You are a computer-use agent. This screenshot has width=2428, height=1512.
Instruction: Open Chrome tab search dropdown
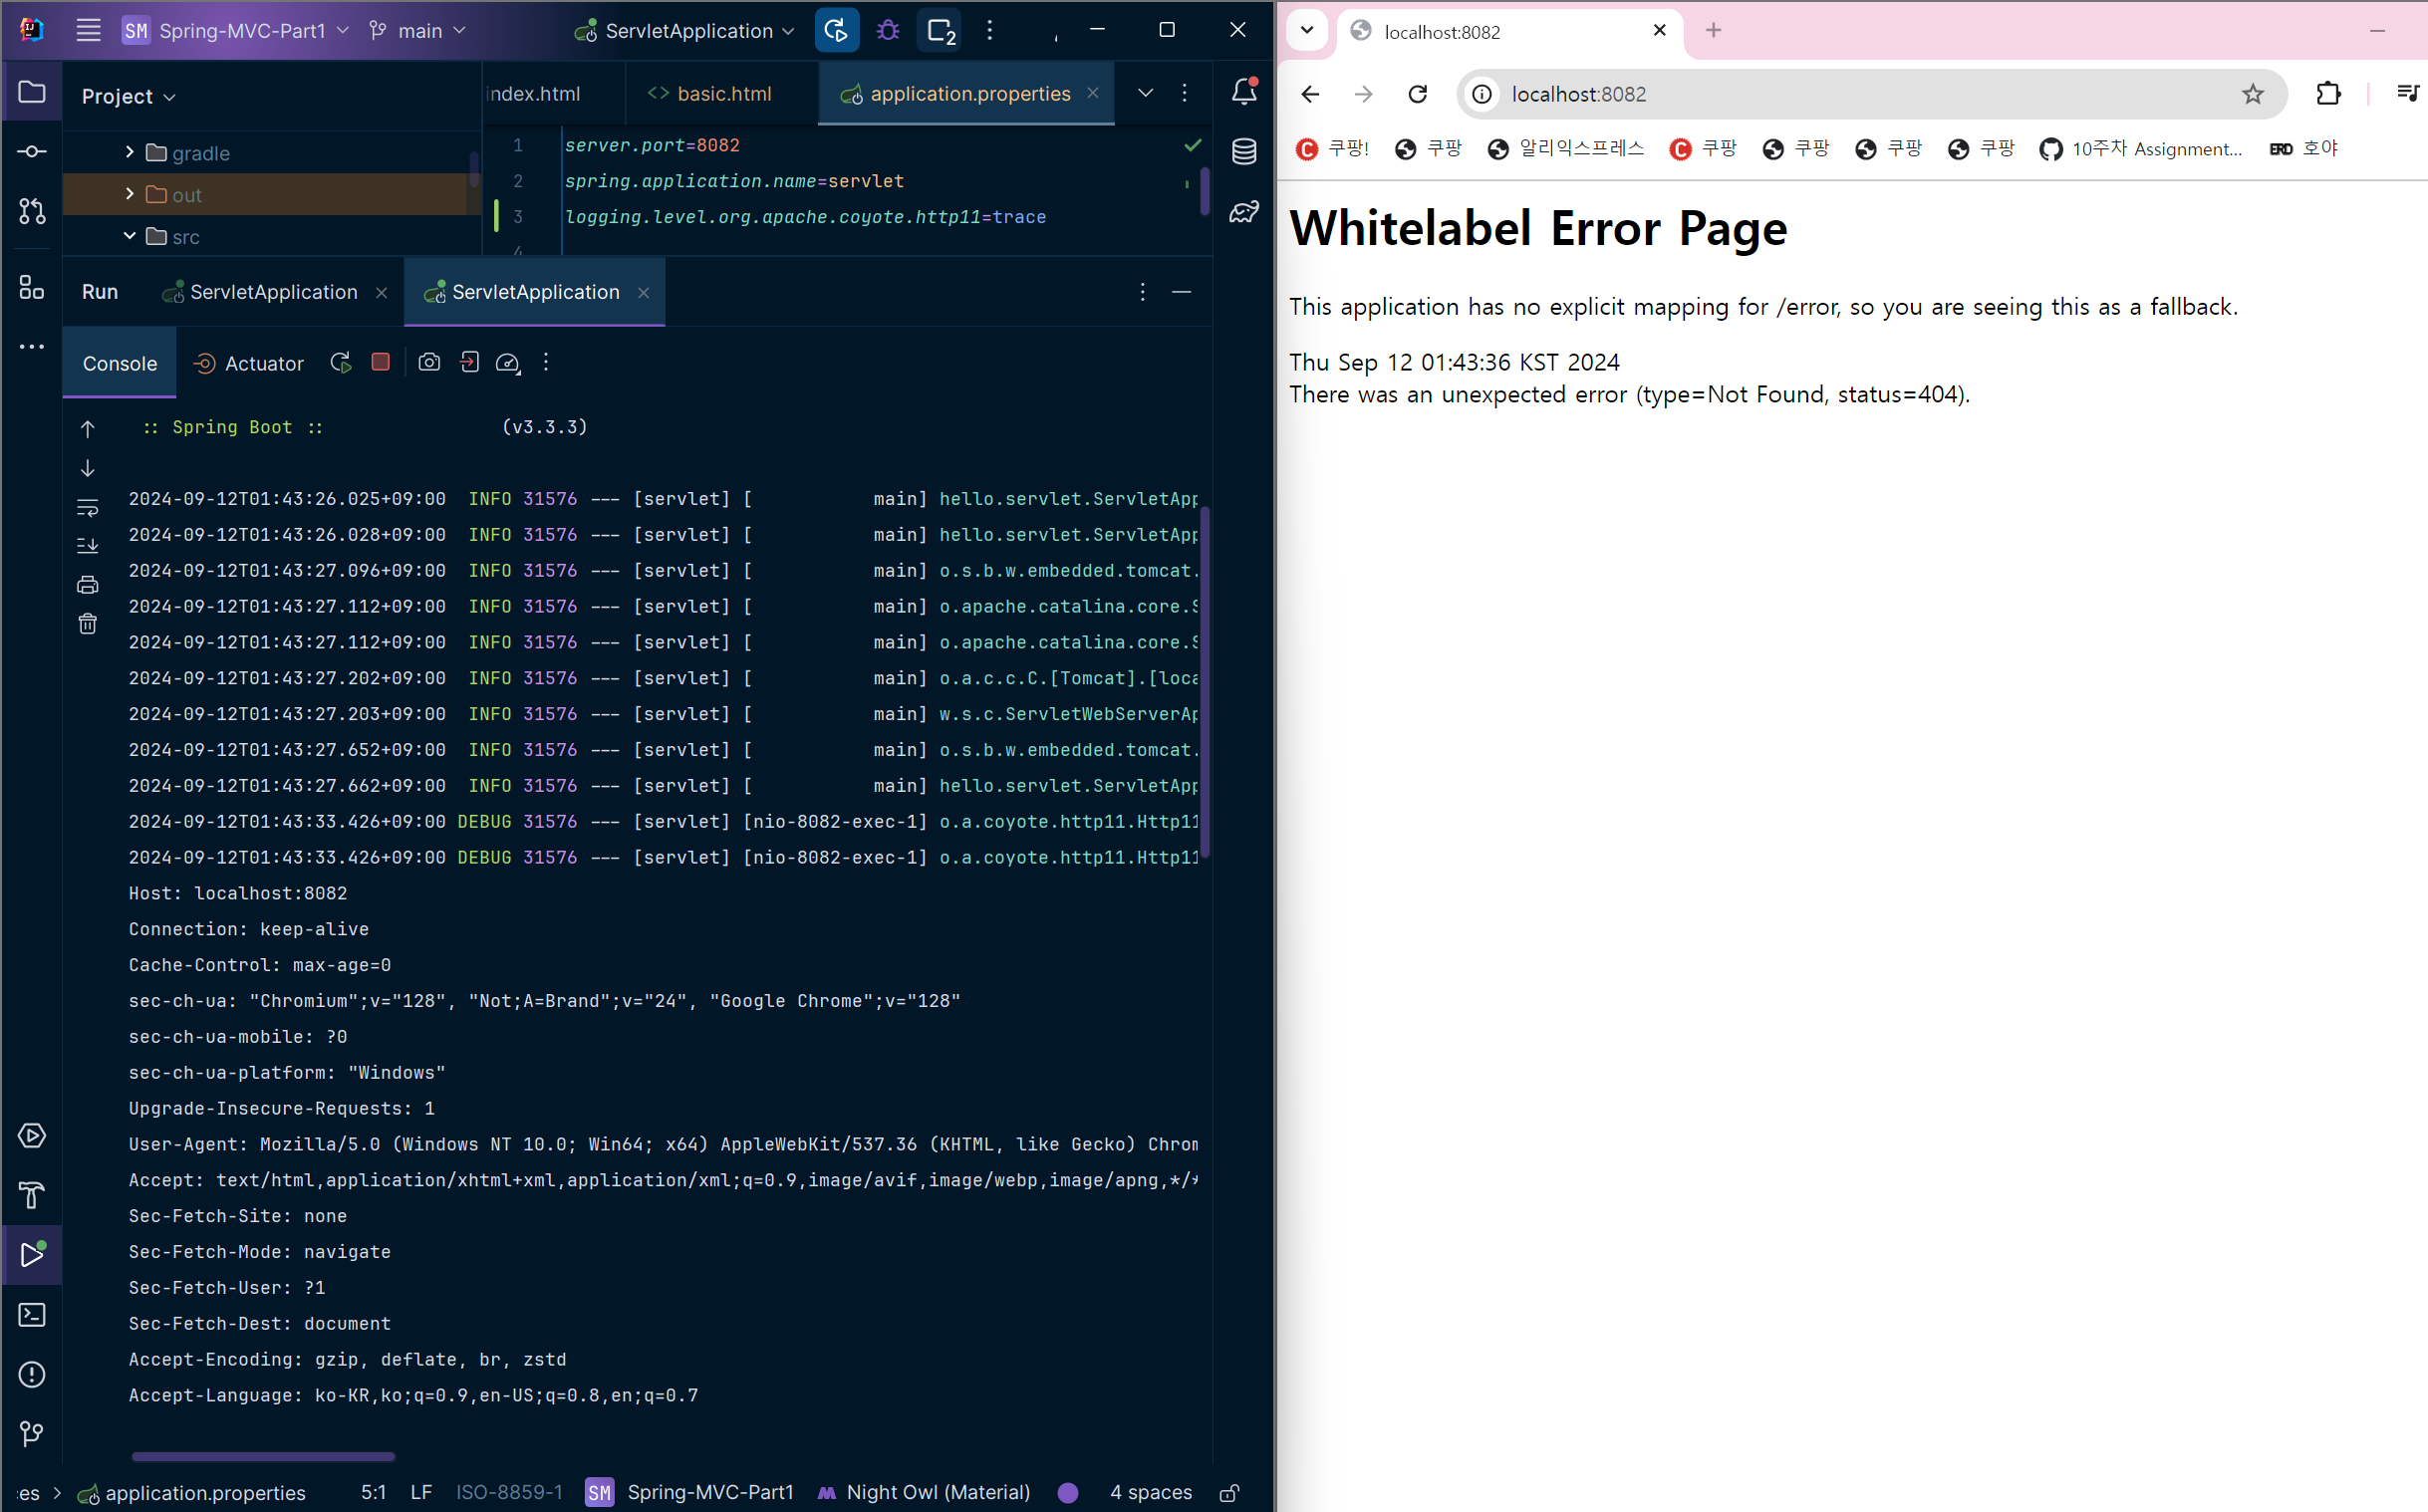pos(1306,30)
